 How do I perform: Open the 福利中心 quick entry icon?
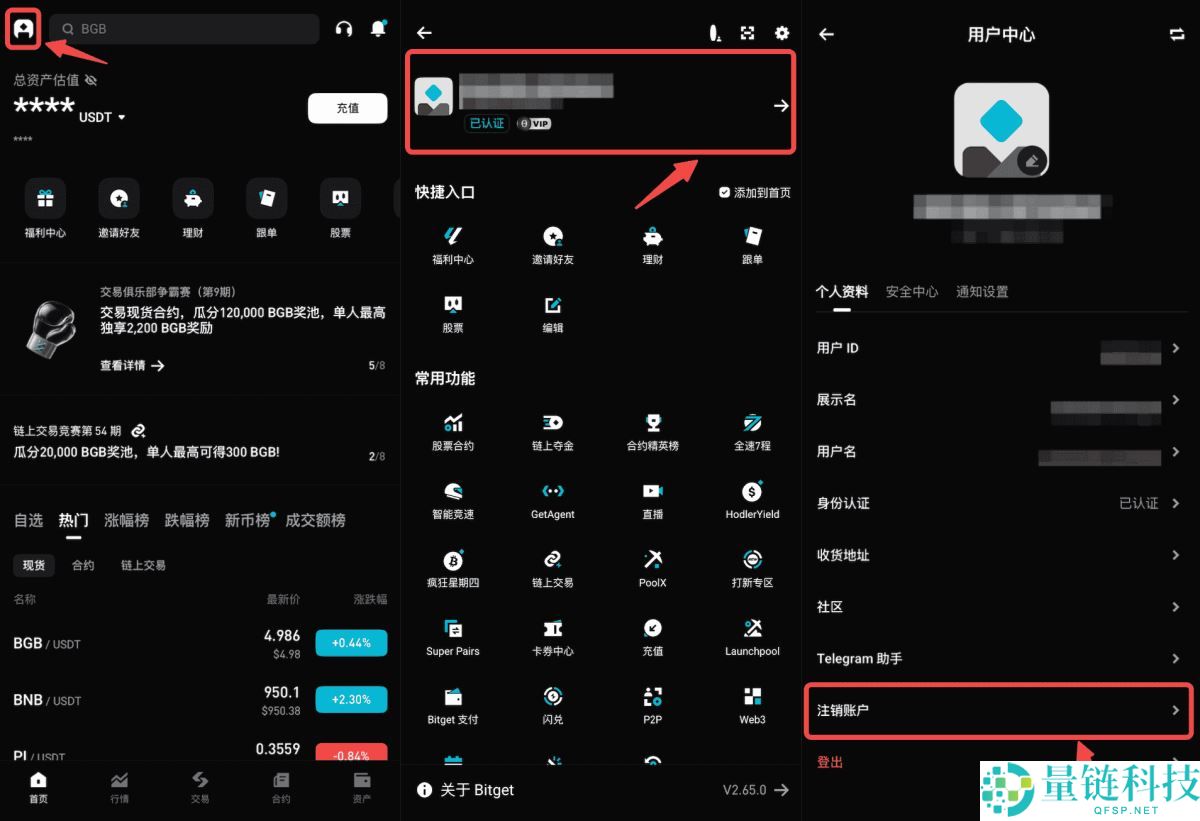coord(452,243)
